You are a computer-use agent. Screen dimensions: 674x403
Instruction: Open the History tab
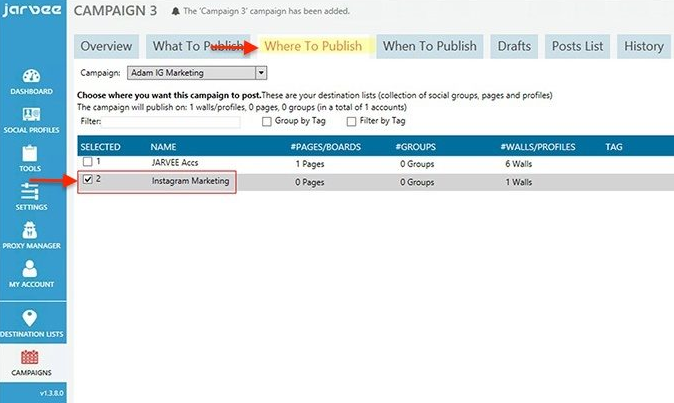click(644, 46)
